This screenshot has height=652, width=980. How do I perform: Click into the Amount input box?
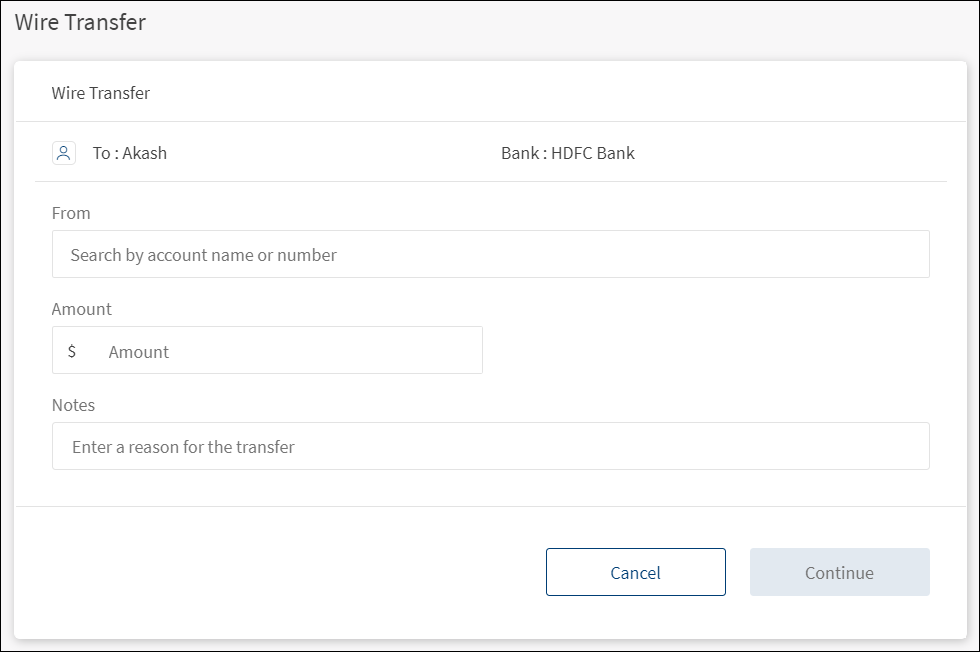290,351
